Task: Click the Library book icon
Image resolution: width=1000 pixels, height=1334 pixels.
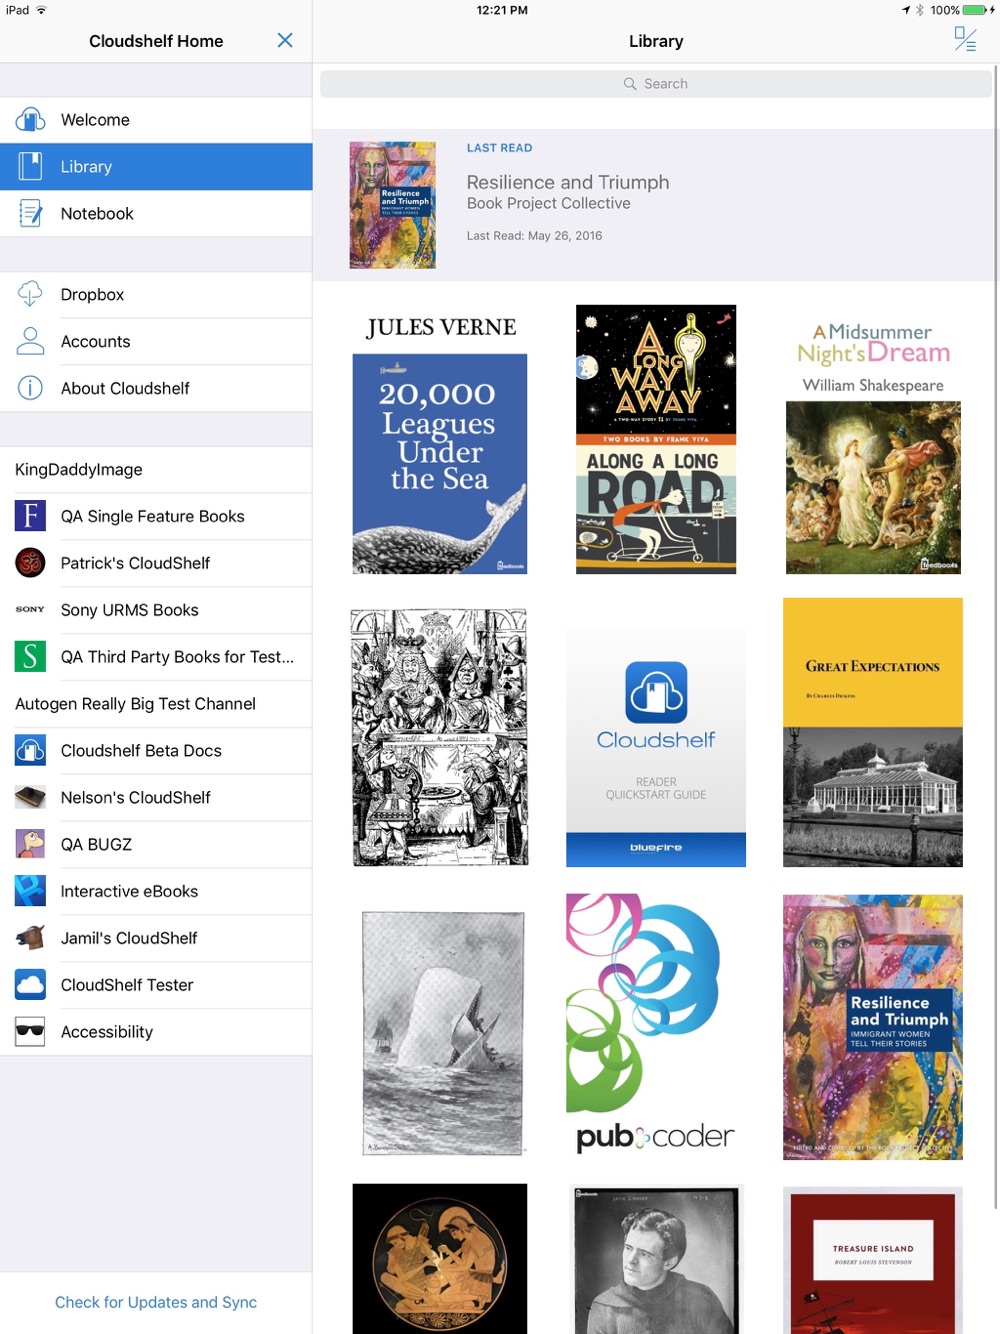Action: pos(30,166)
